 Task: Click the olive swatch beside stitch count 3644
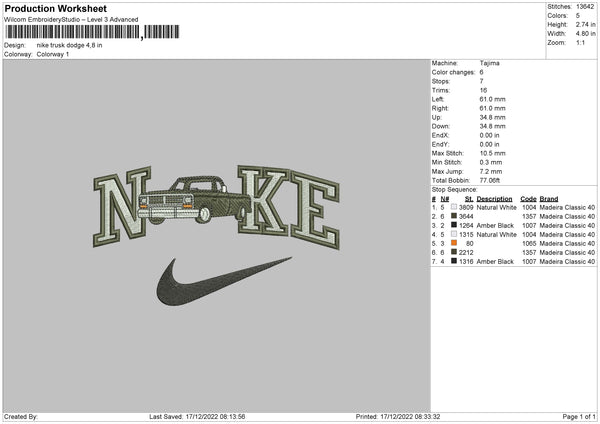coord(454,216)
